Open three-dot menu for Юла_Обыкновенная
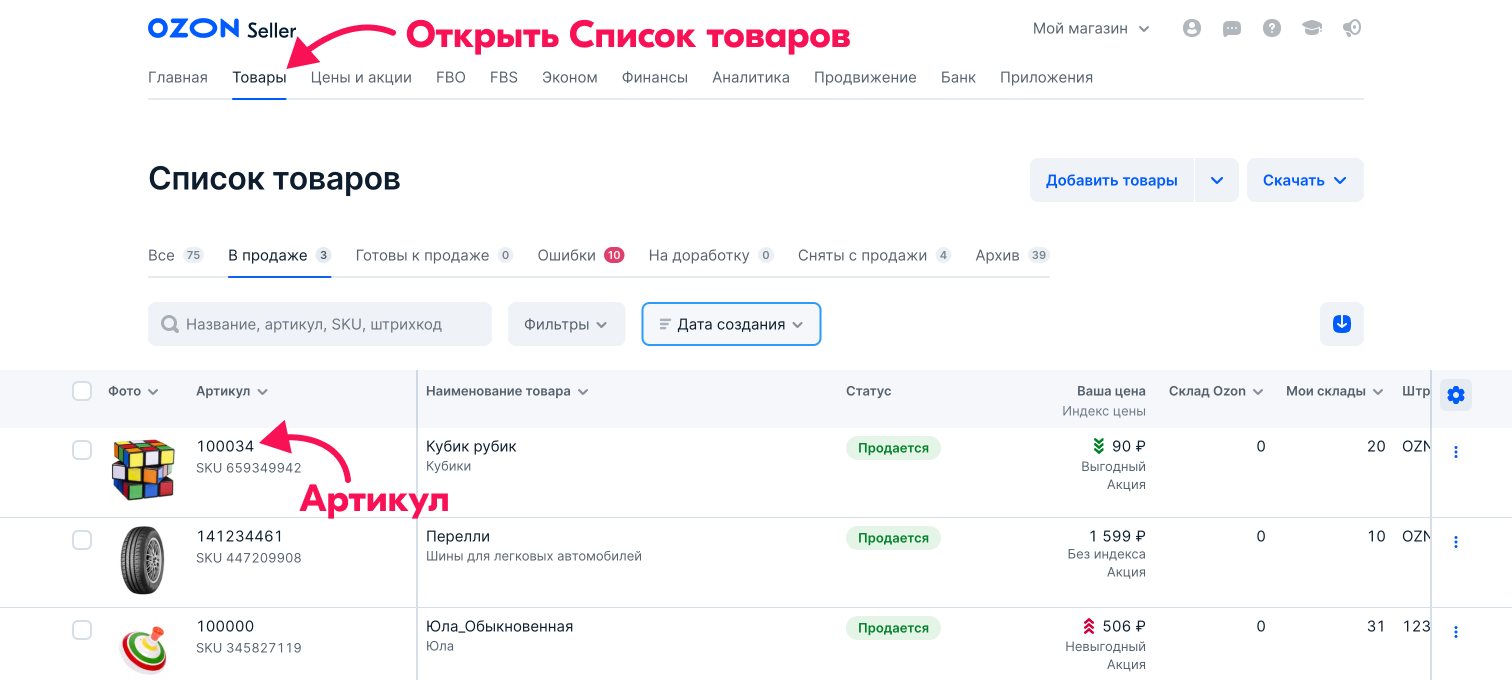Viewport: 1512px width, 680px height. pyautogui.click(x=1456, y=632)
